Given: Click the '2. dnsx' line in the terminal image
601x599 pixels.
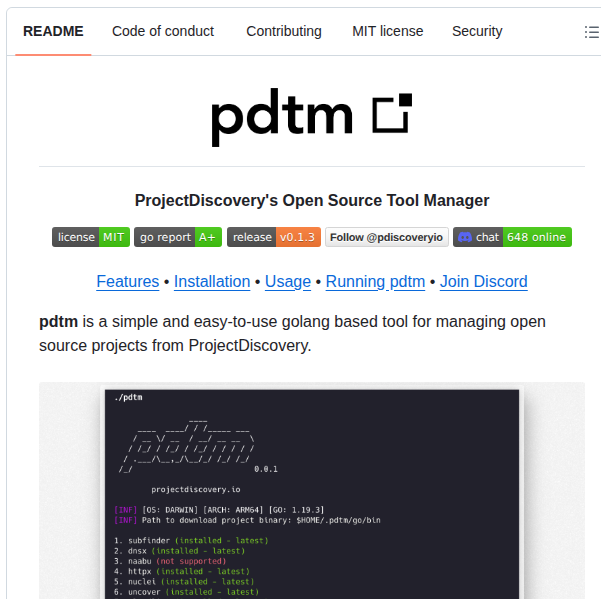Looking at the screenshot, I should pos(179,551).
